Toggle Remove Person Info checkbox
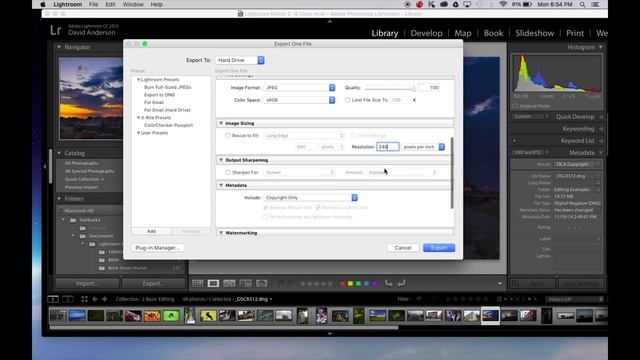640x360 pixels. click(x=266, y=208)
